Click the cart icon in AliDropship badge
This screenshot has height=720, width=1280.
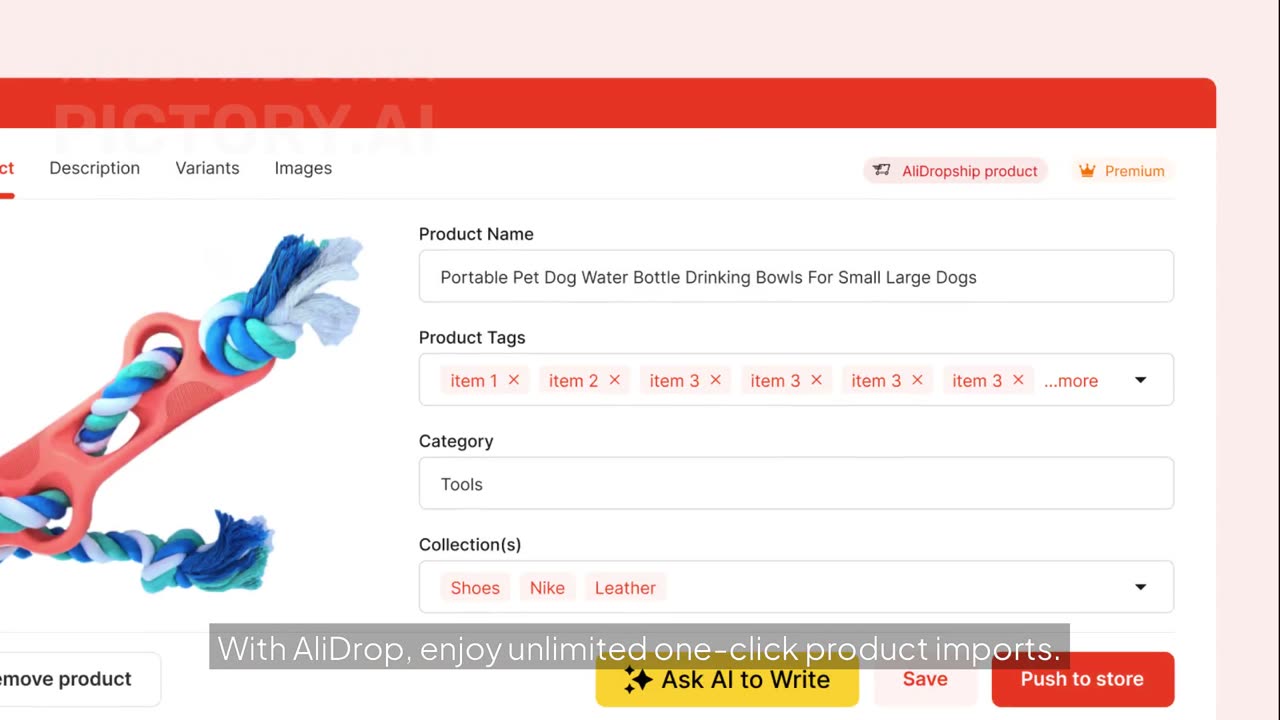(881, 171)
